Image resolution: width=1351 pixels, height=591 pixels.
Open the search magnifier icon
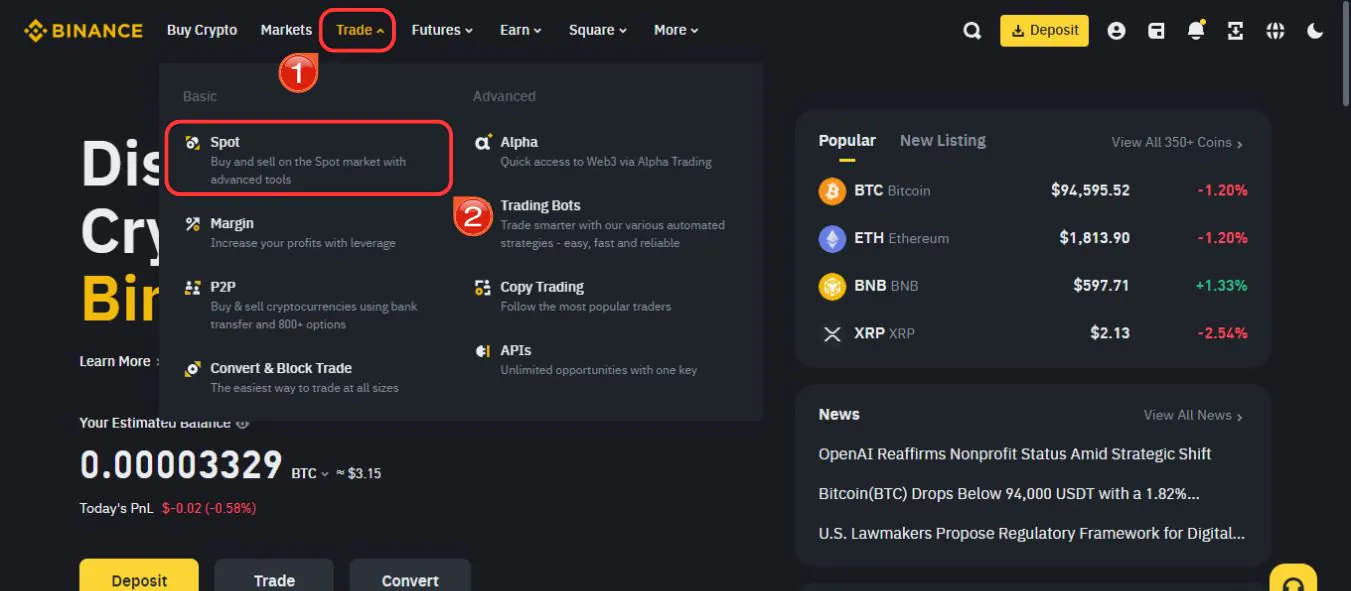[x=972, y=31]
